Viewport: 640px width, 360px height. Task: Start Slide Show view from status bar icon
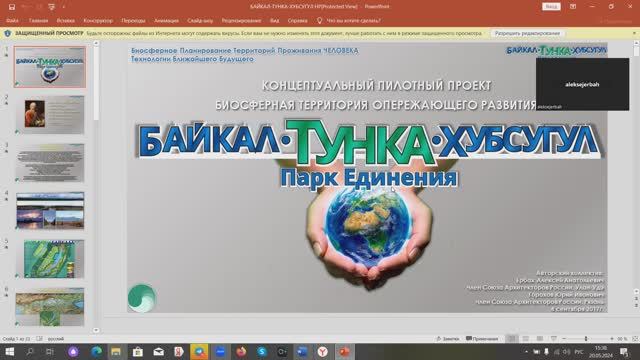click(x=553, y=339)
